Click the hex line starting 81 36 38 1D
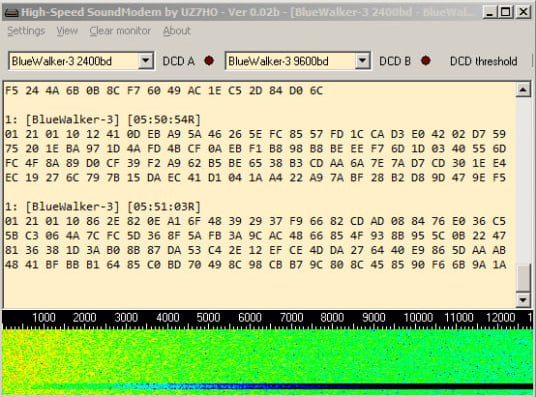 255,250
